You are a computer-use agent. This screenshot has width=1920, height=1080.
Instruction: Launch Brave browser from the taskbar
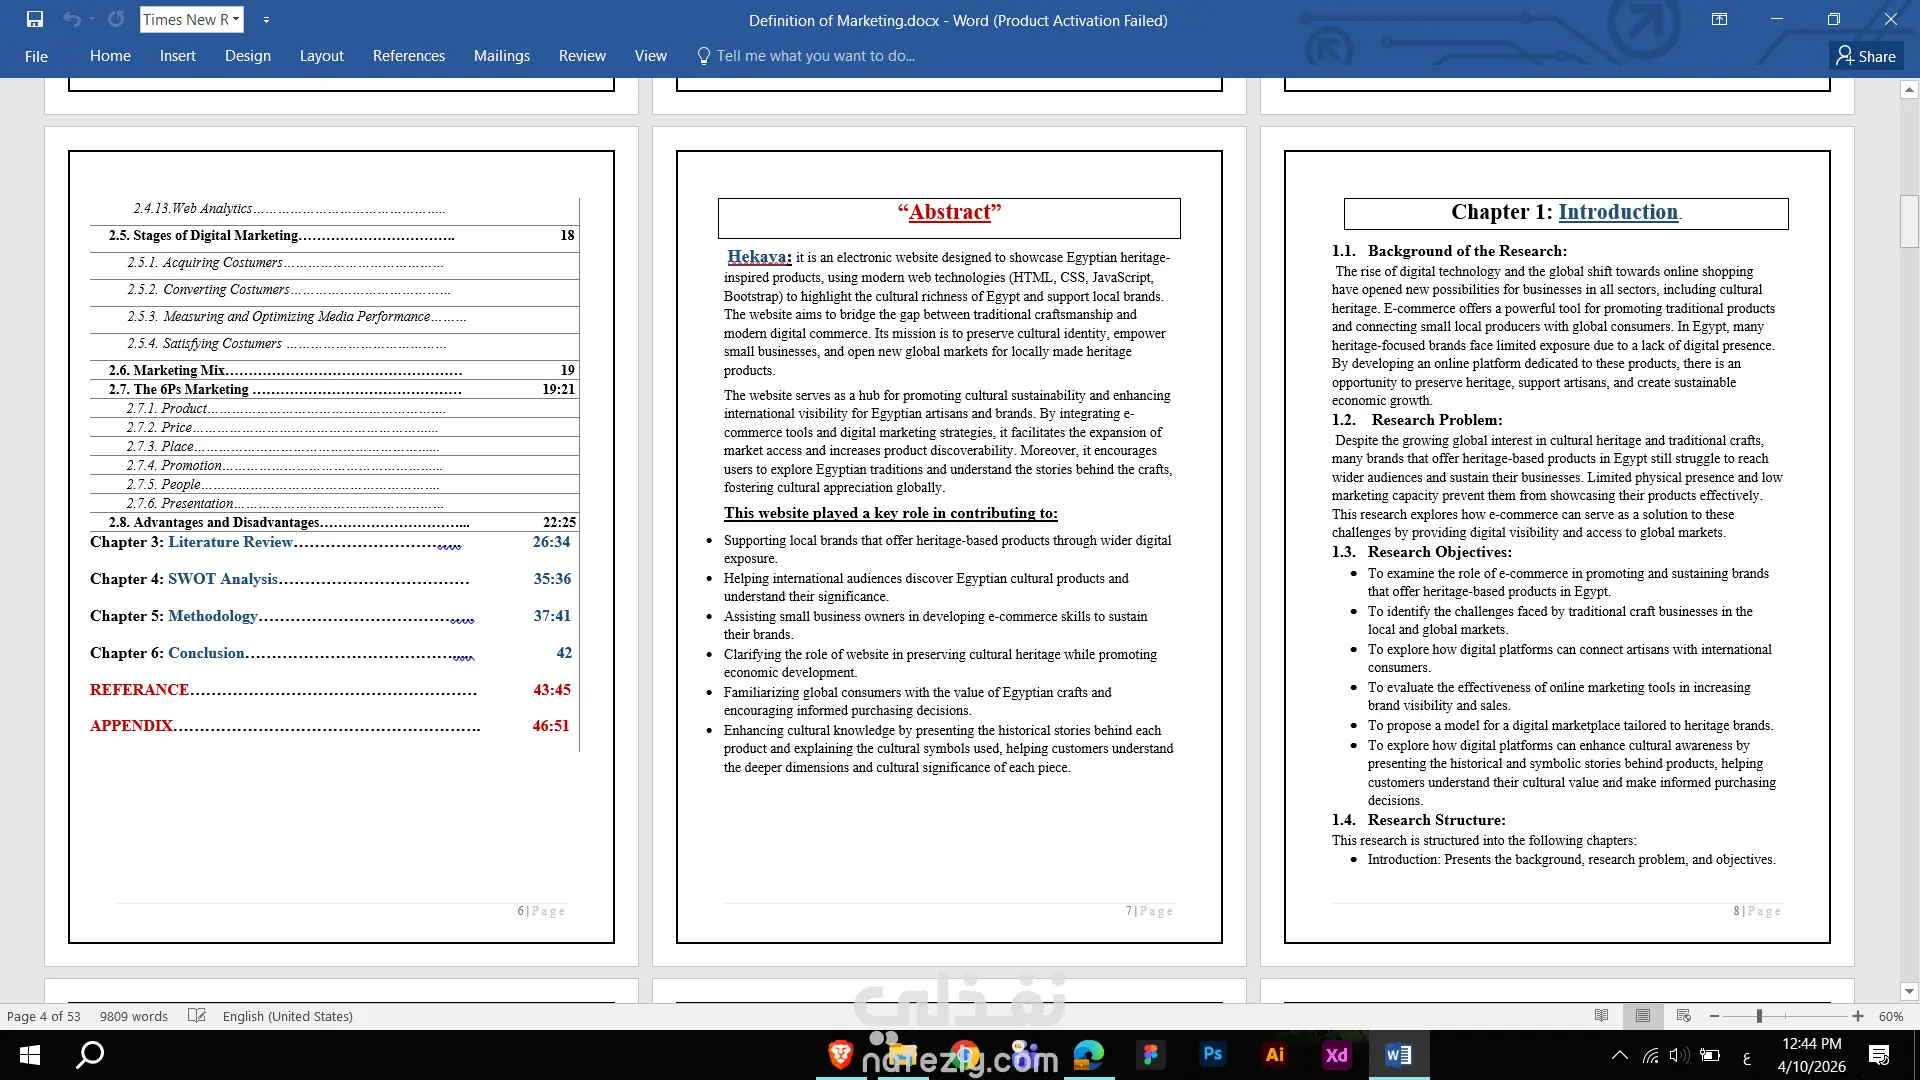840,1055
